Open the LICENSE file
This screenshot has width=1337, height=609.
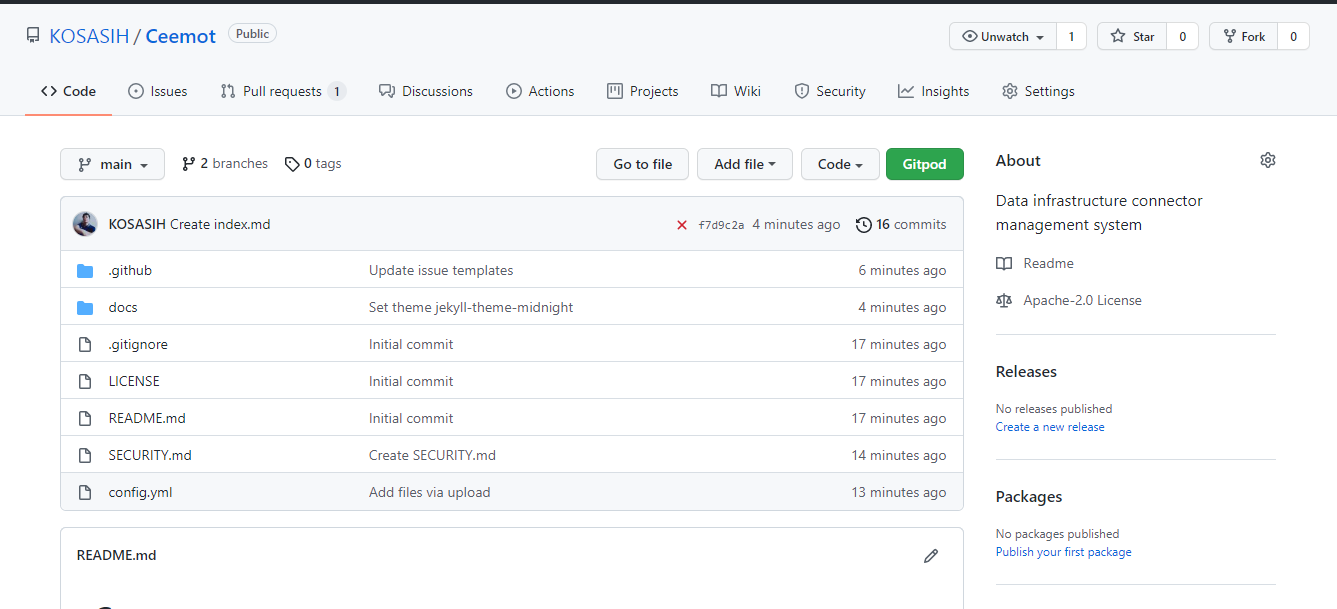[134, 381]
